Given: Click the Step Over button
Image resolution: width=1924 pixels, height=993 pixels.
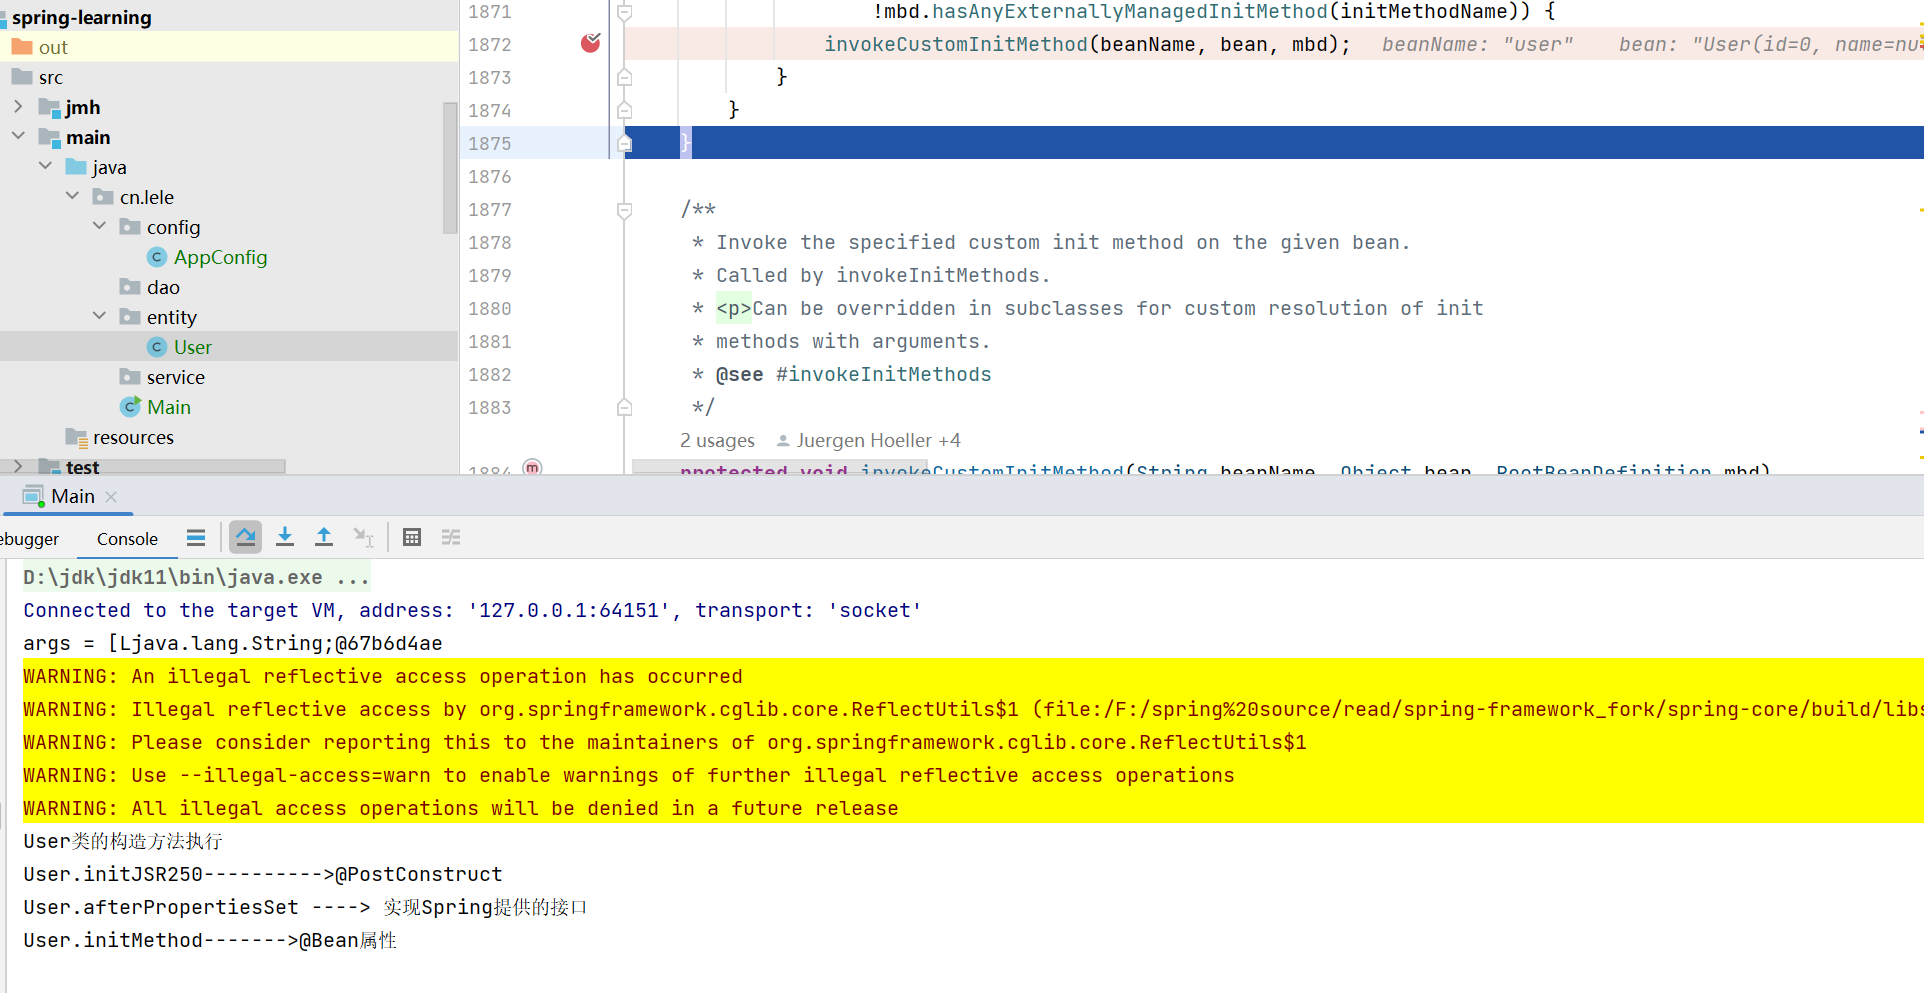Looking at the screenshot, I should coord(245,538).
